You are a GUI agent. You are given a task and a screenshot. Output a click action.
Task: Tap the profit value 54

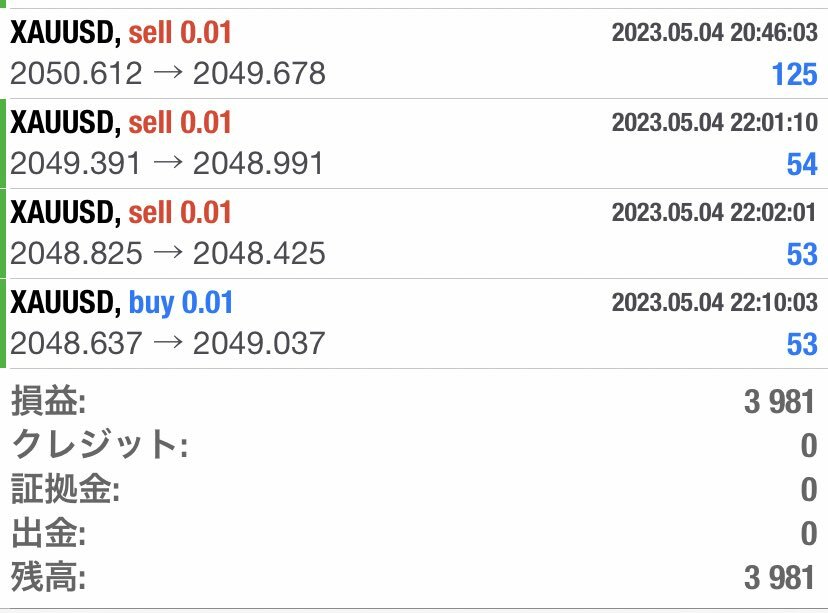click(x=802, y=164)
